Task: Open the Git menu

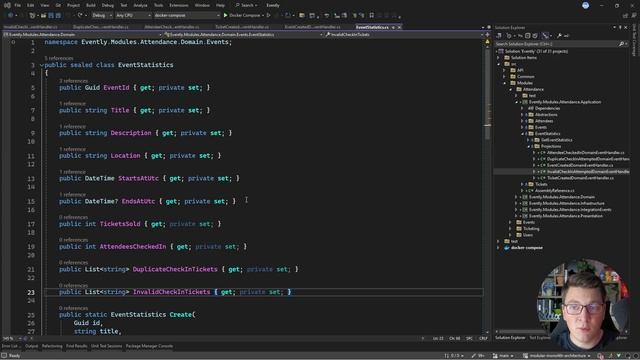Action: pyautogui.click(x=58, y=5)
